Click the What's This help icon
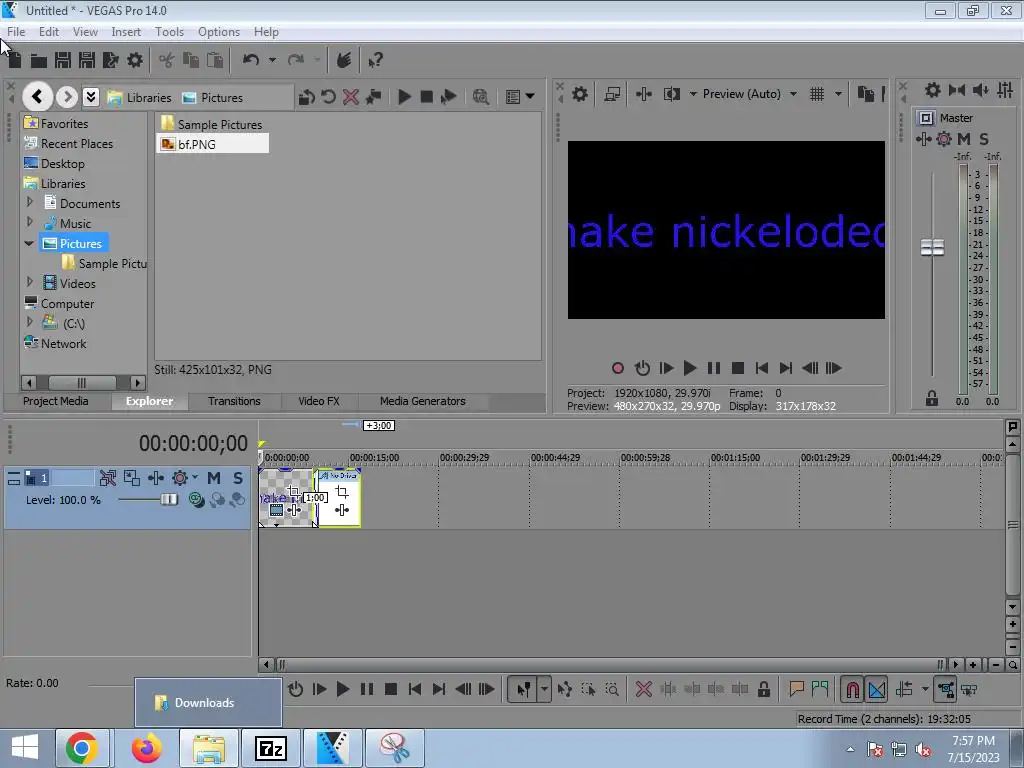The height and width of the screenshot is (768, 1024). 375,61
